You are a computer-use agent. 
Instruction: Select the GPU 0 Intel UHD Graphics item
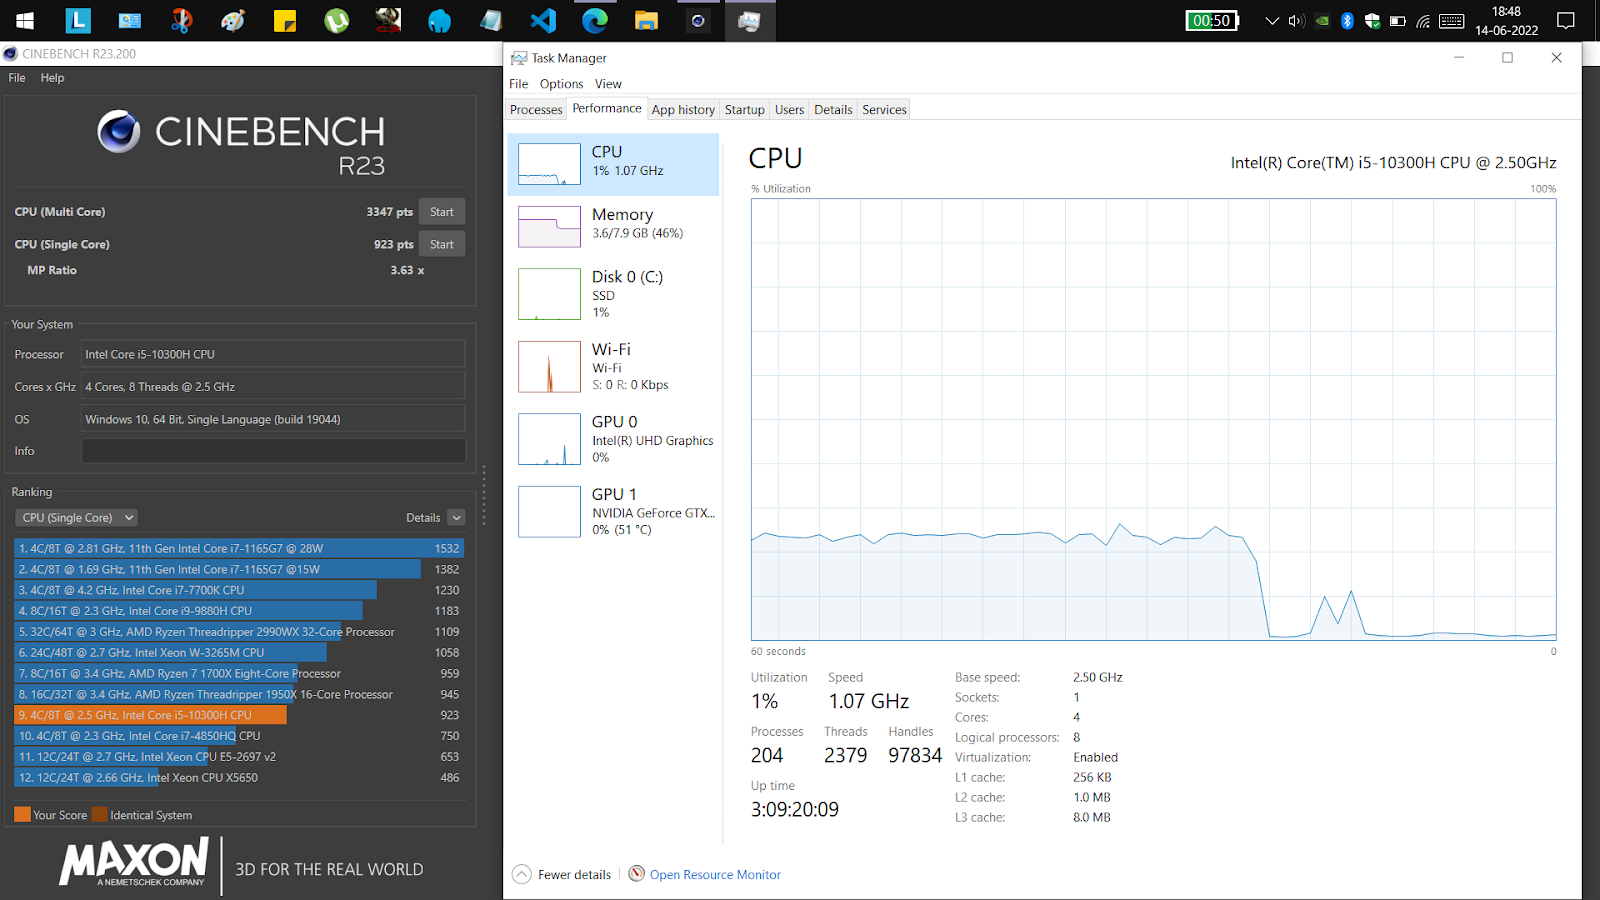coord(614,439)
